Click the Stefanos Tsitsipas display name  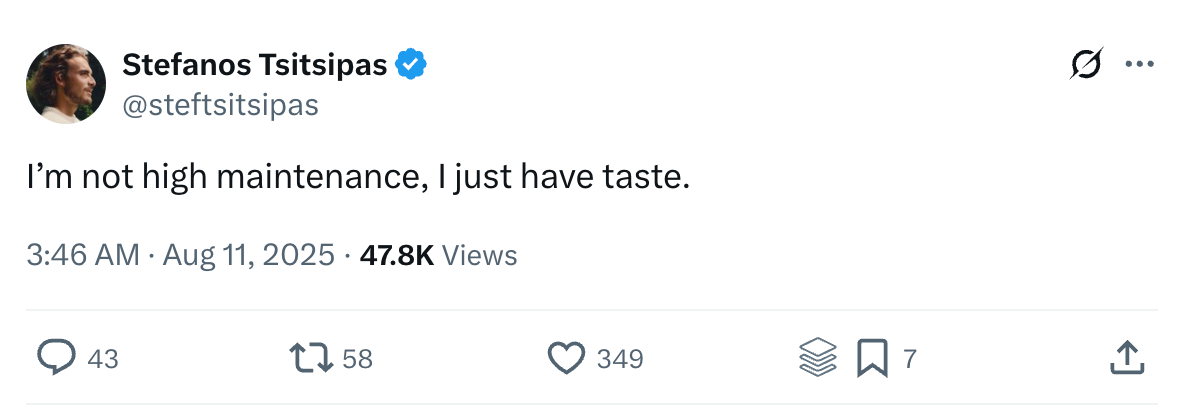[x=254, y=66]
